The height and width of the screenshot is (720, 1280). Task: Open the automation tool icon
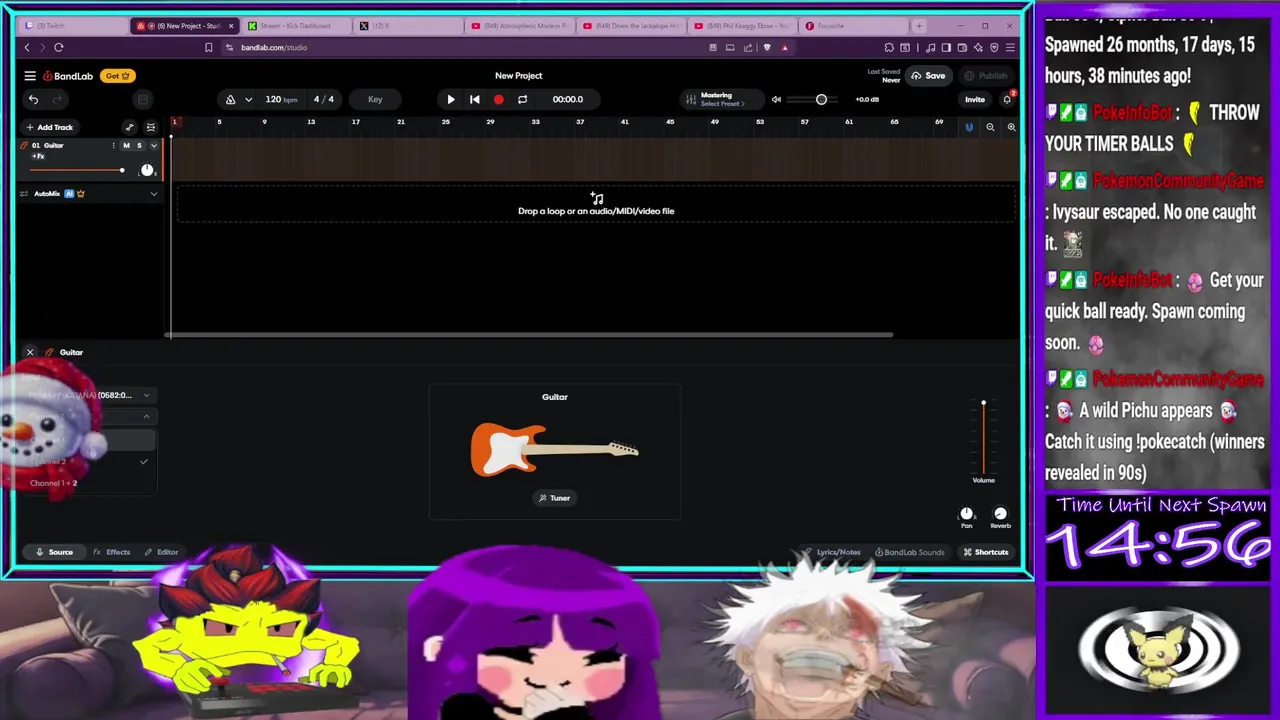pyautogui.click(x=129, y=127)
